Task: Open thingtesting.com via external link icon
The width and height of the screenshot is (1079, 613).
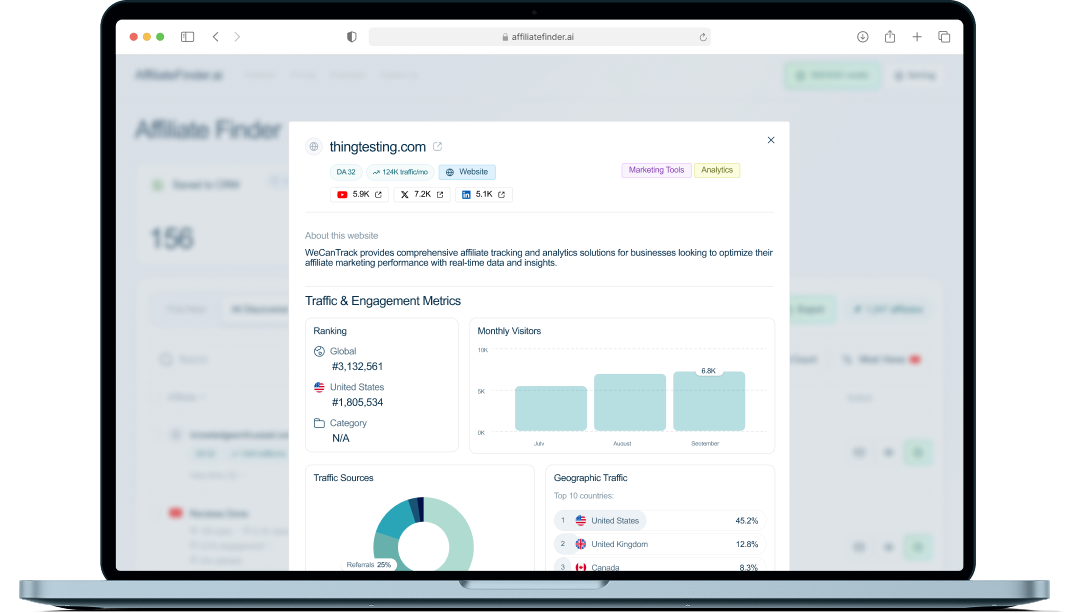Action: coord(438,147)
